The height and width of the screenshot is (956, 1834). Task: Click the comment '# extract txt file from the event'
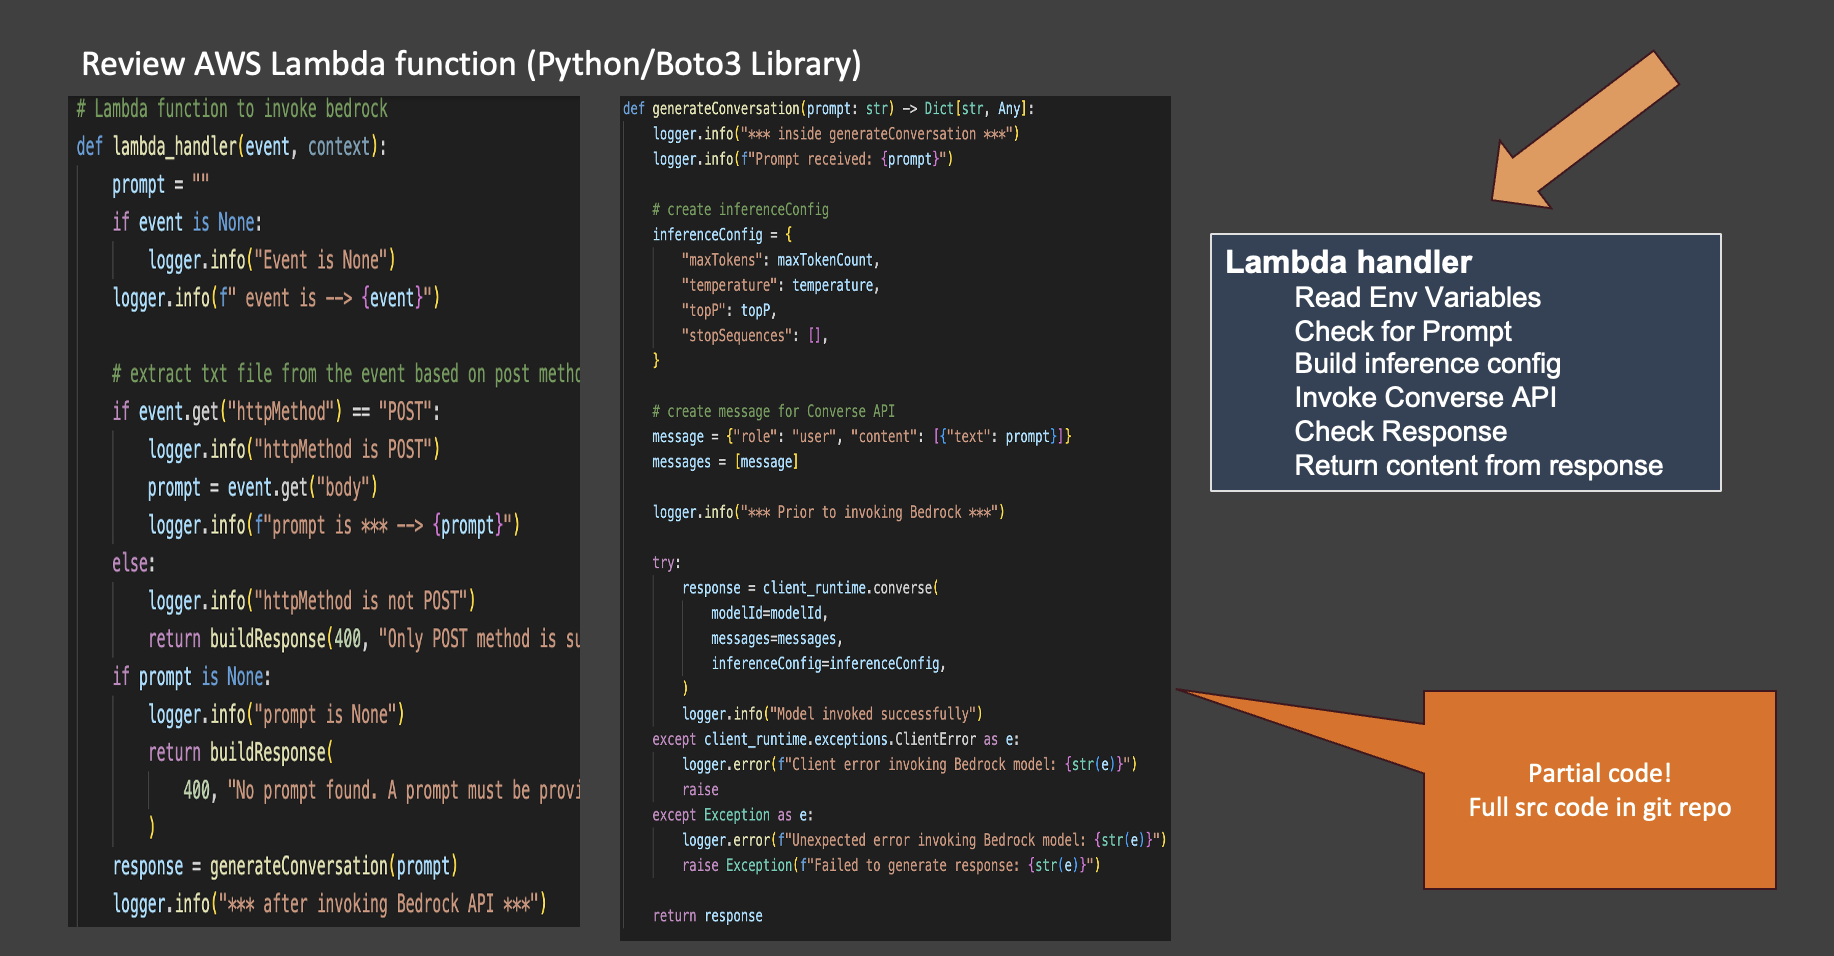346,374
